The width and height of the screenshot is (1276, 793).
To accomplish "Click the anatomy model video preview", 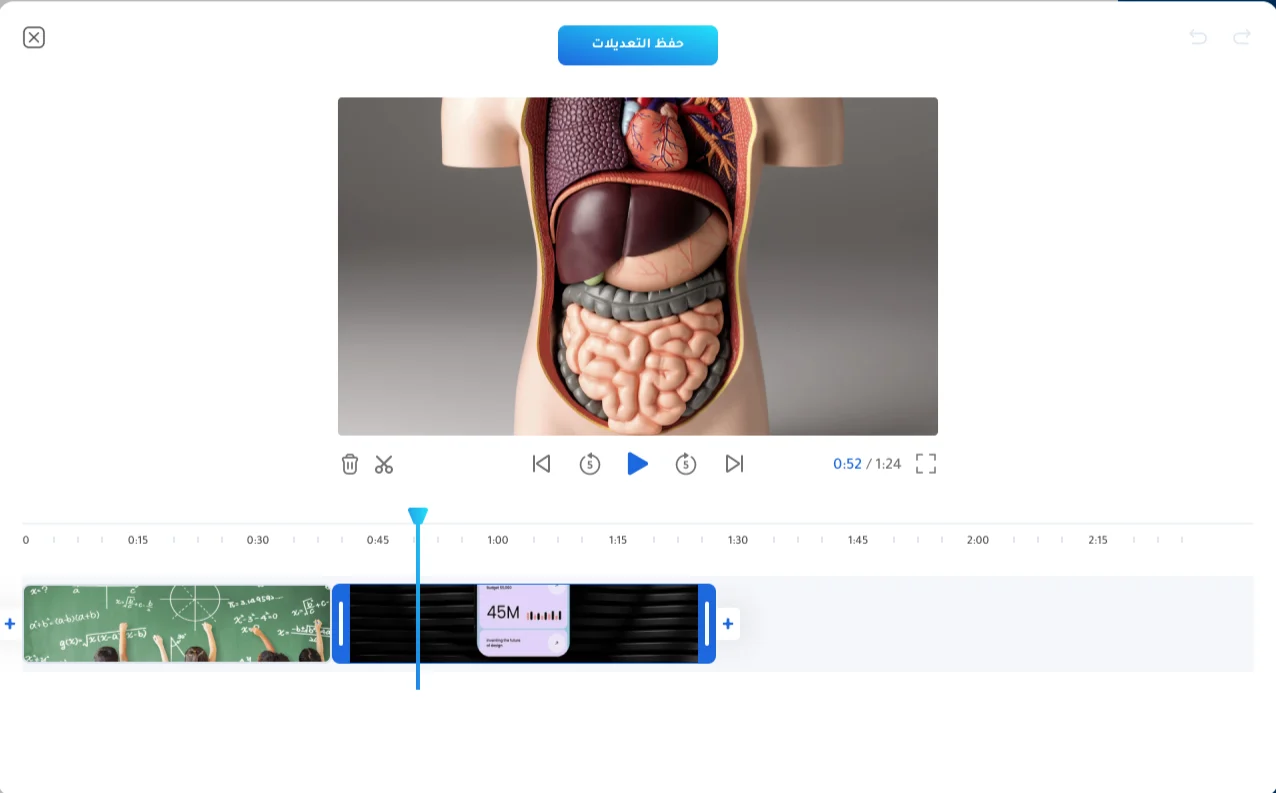I will click(638, 266).
